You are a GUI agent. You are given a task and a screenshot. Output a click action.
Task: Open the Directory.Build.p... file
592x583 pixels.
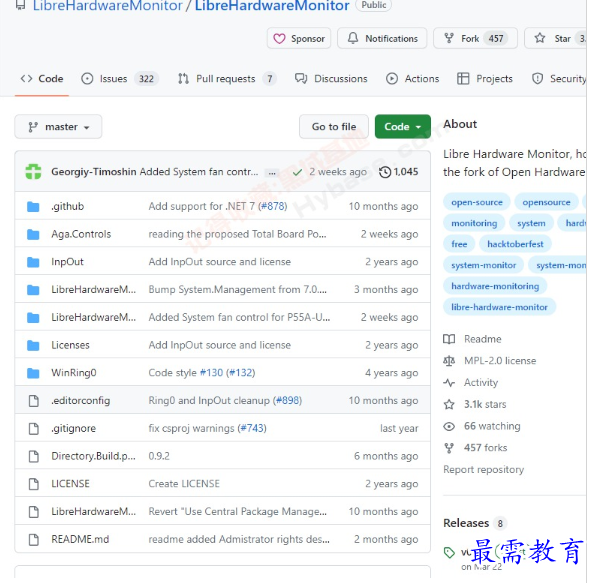[93, 456]
